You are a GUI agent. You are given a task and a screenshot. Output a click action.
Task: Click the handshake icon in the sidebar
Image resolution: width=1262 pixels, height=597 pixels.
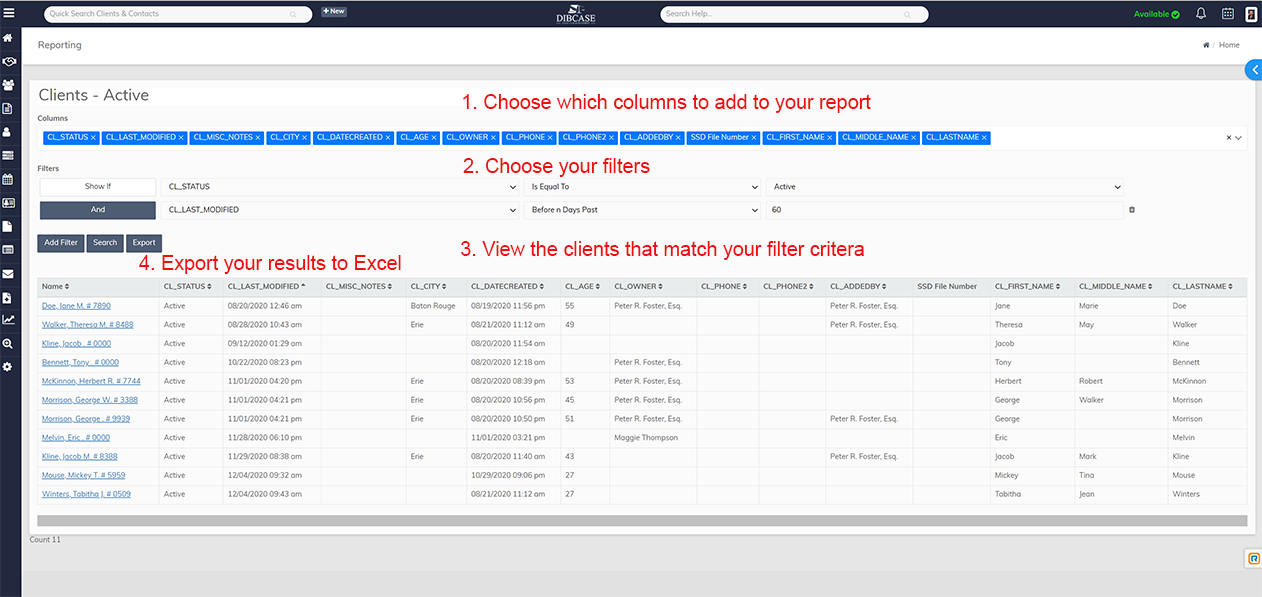(8, 61)
